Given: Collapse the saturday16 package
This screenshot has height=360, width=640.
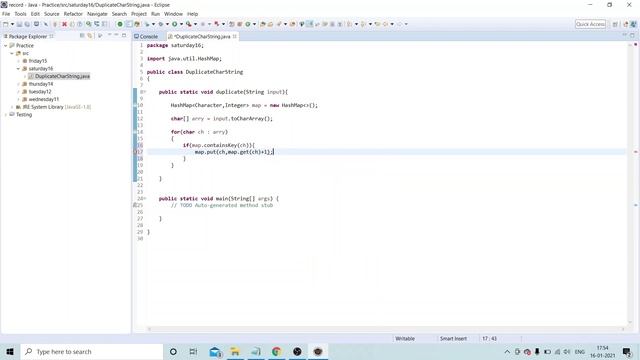Looking at the screenshot, I should pyautogui.click(x=18, y=69).
